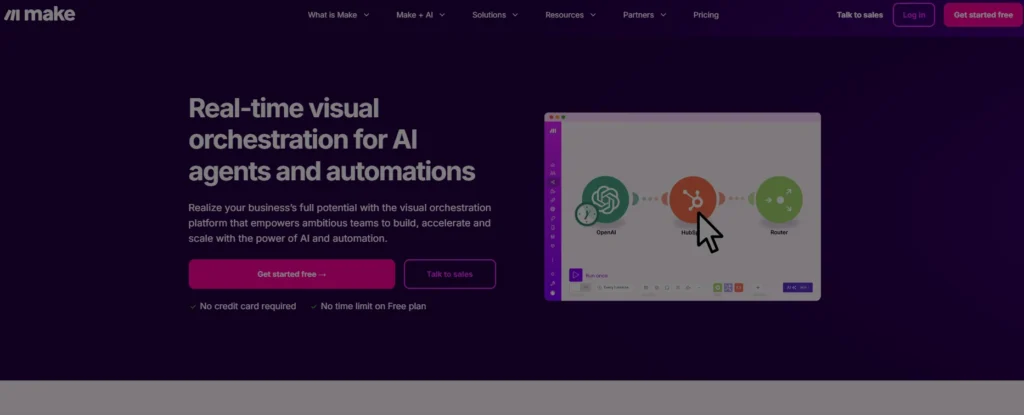Image resolution: width=1024 pixels, height=415 pixels.
Task: Expand the What is Make chevron
Action: pos(366,15)
